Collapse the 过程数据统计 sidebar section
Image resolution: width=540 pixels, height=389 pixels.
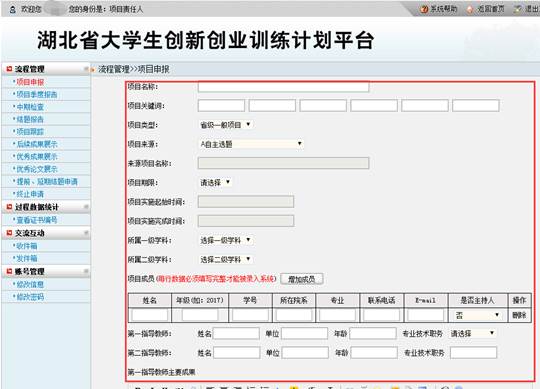(86, 207)
